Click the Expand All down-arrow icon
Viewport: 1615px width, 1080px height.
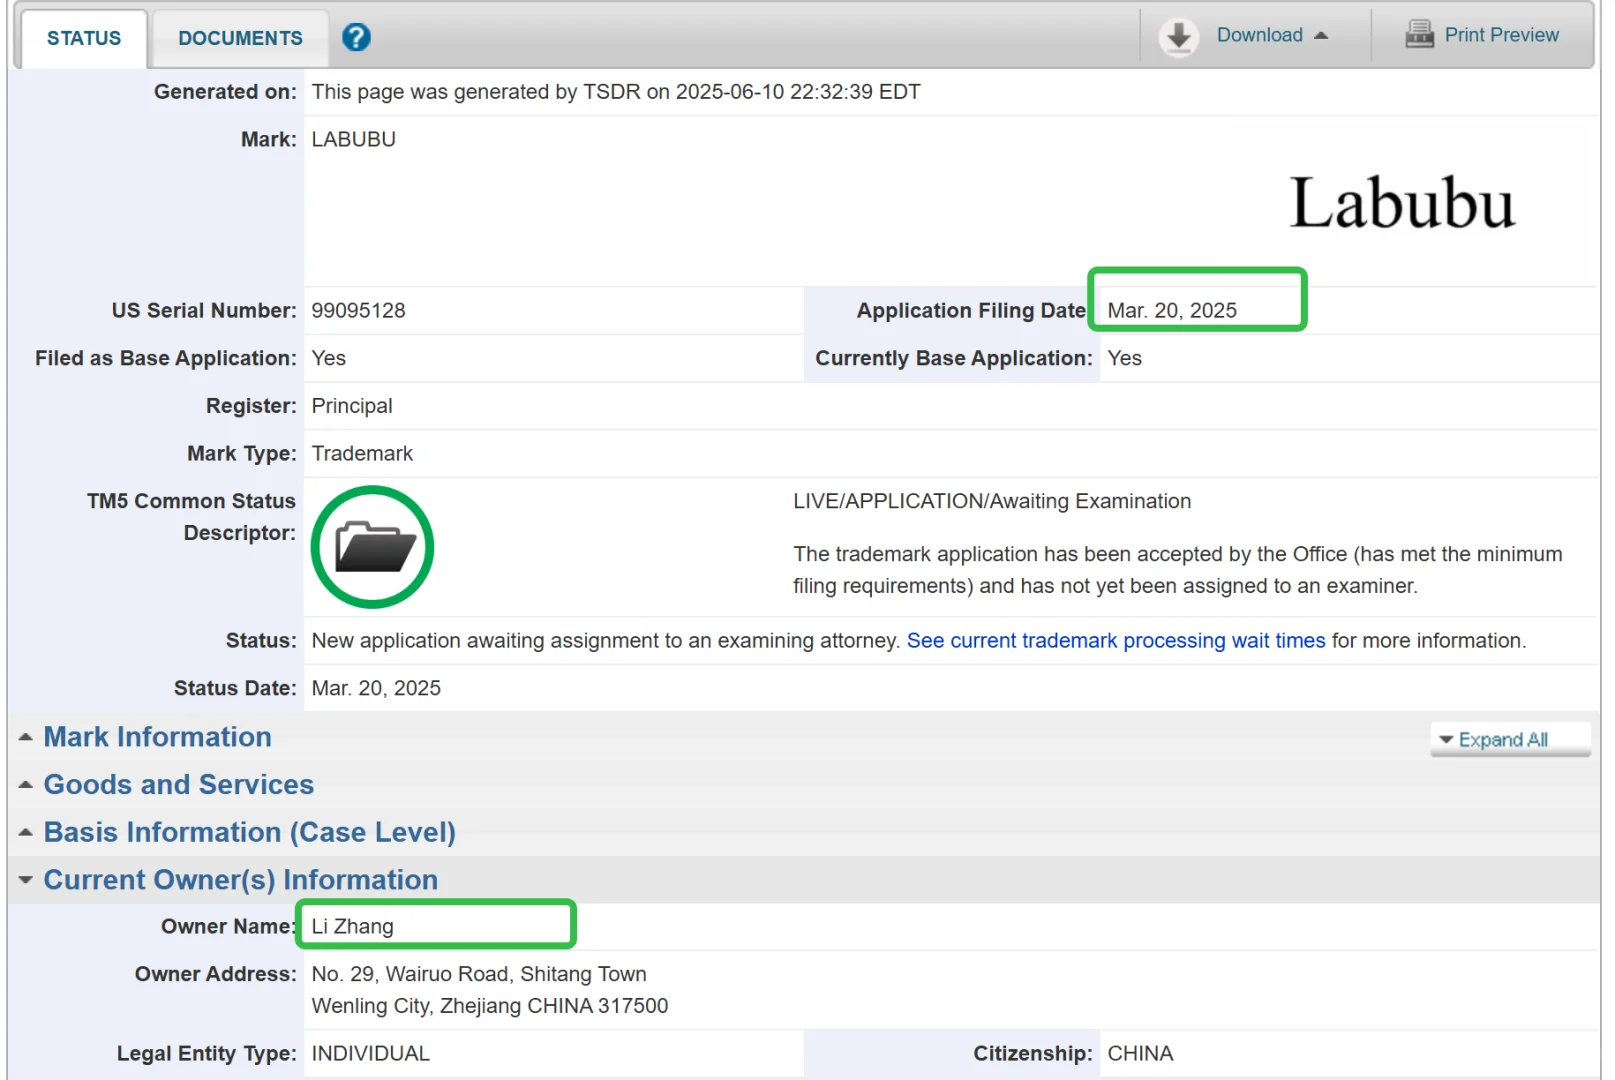pos(1446,740)
